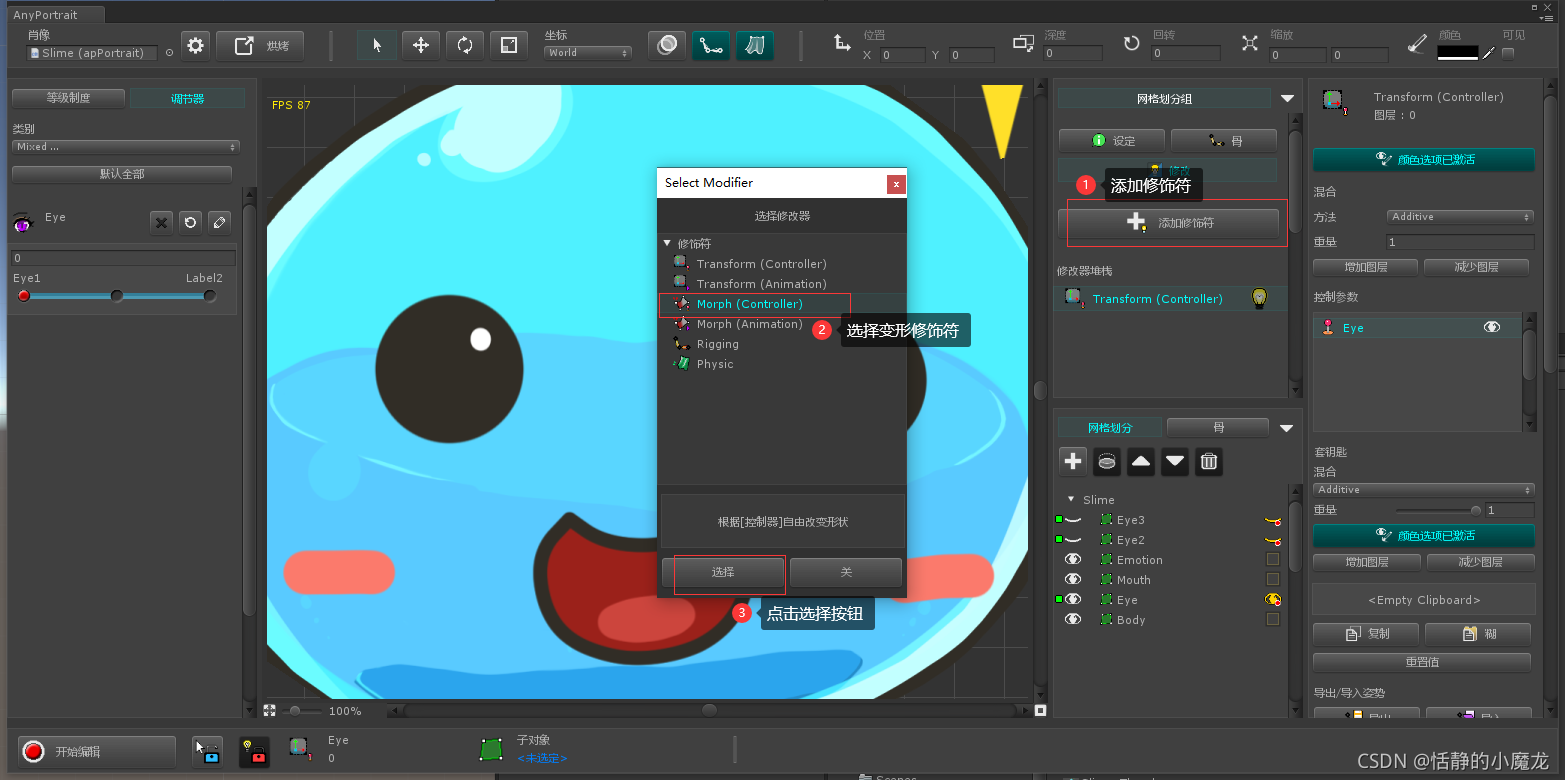The width and height of the screenshot is (1565, 780).
Task: Click the 增加图层 button under 方法
Action: pos(1365,267)
